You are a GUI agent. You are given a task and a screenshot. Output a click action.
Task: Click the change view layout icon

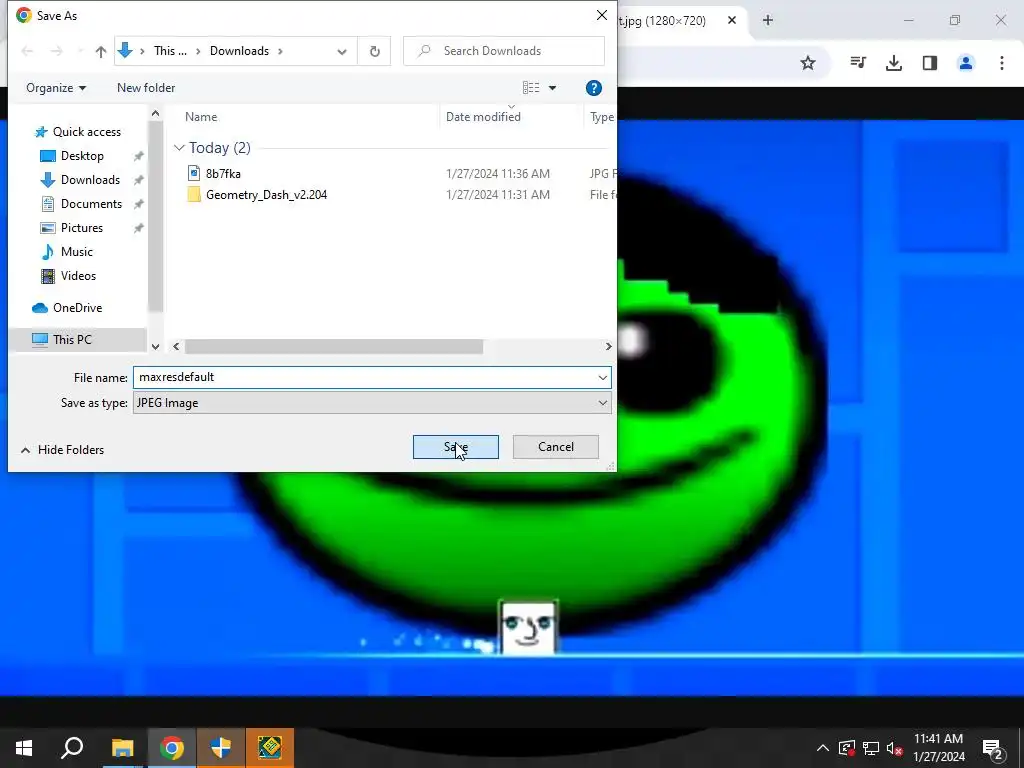(x=531, y=88)
